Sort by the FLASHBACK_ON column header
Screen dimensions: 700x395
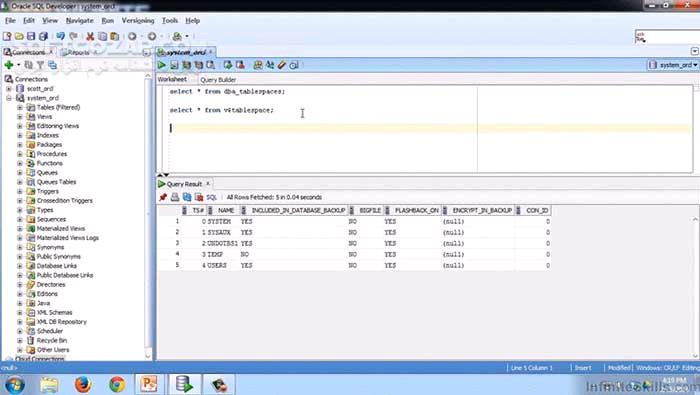[x=413, y=210]
